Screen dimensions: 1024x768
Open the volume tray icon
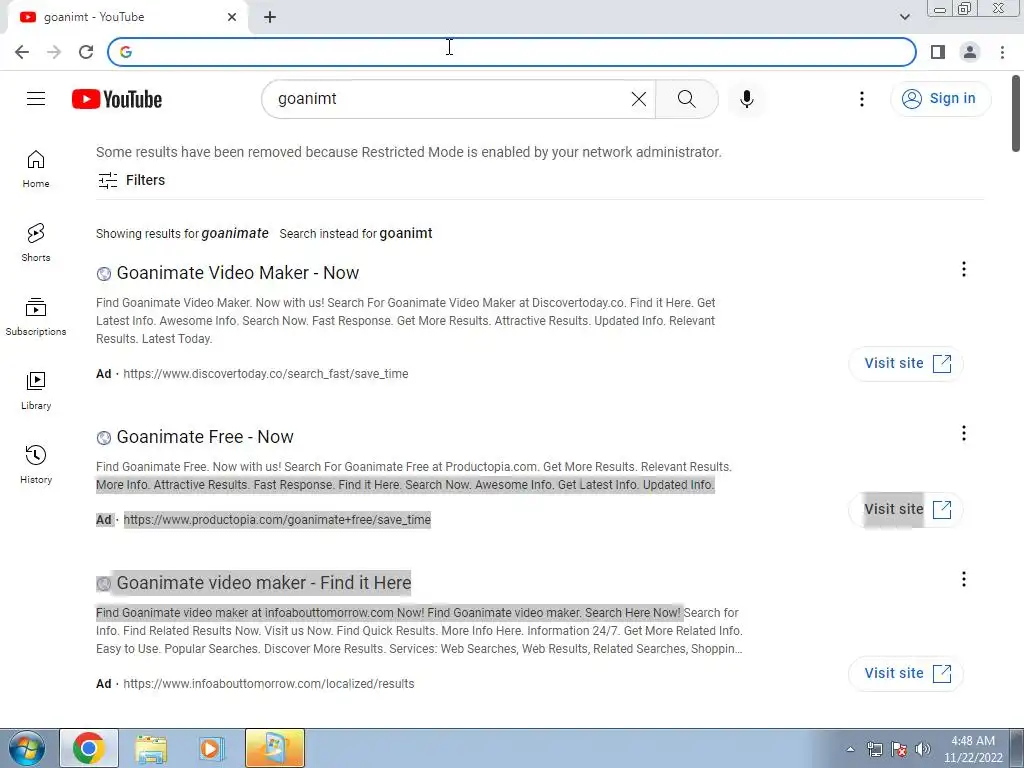click(x=923, y=749)
